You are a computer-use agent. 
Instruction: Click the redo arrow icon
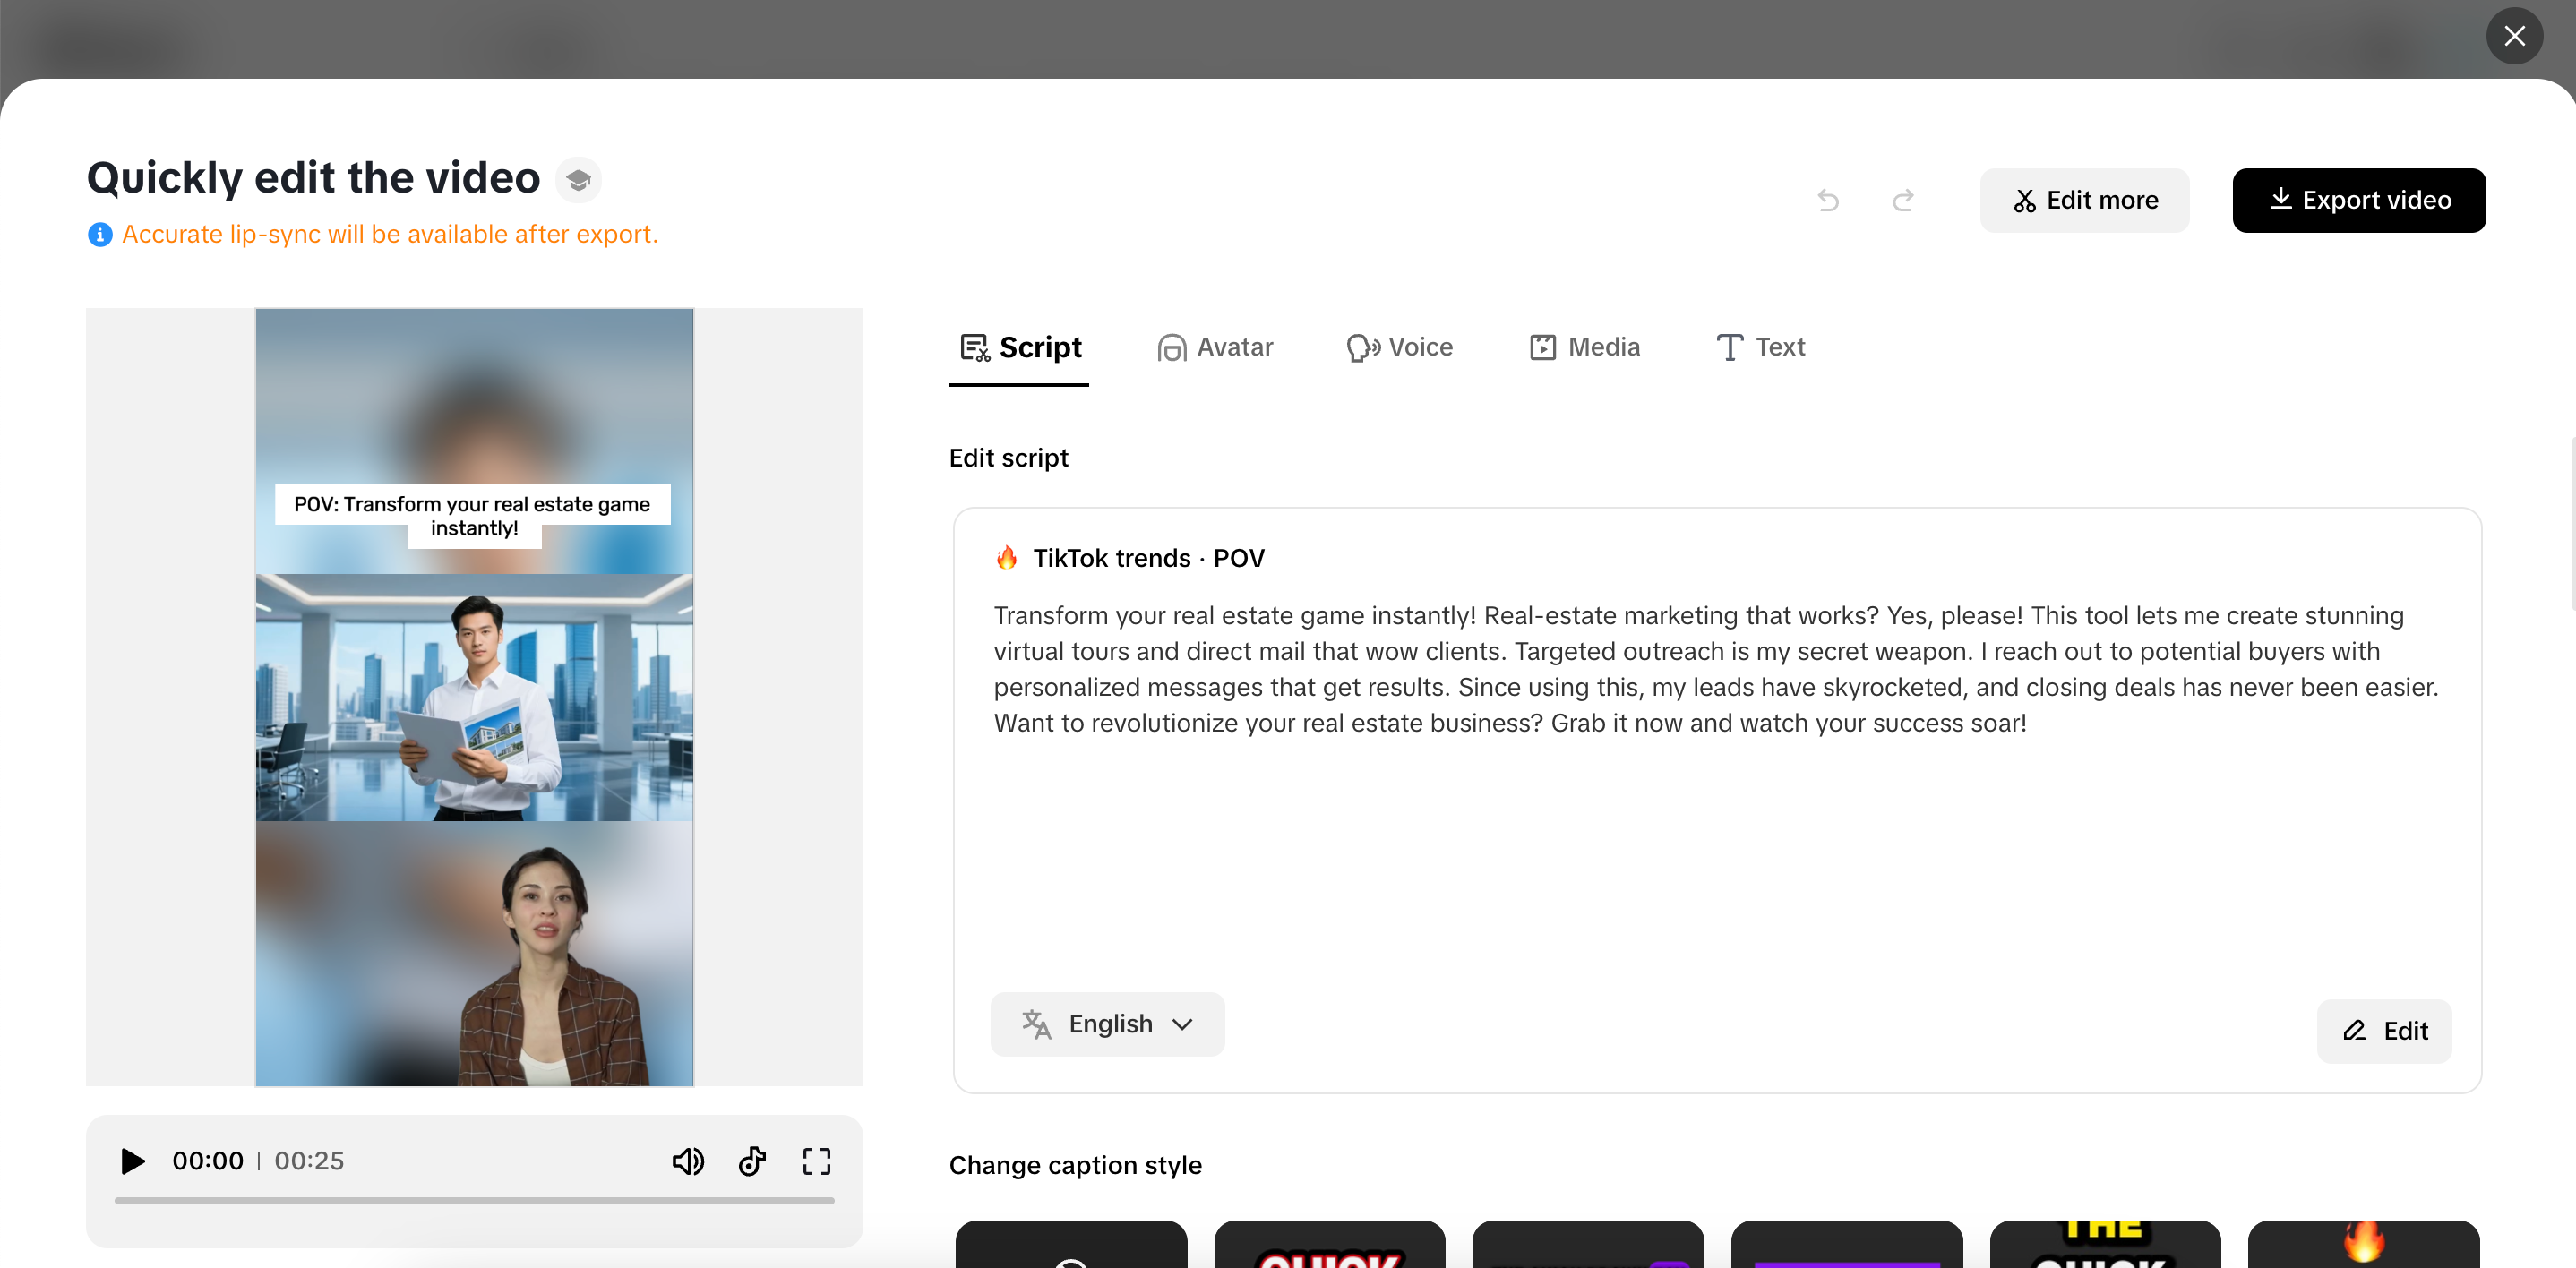(1903, 201)
